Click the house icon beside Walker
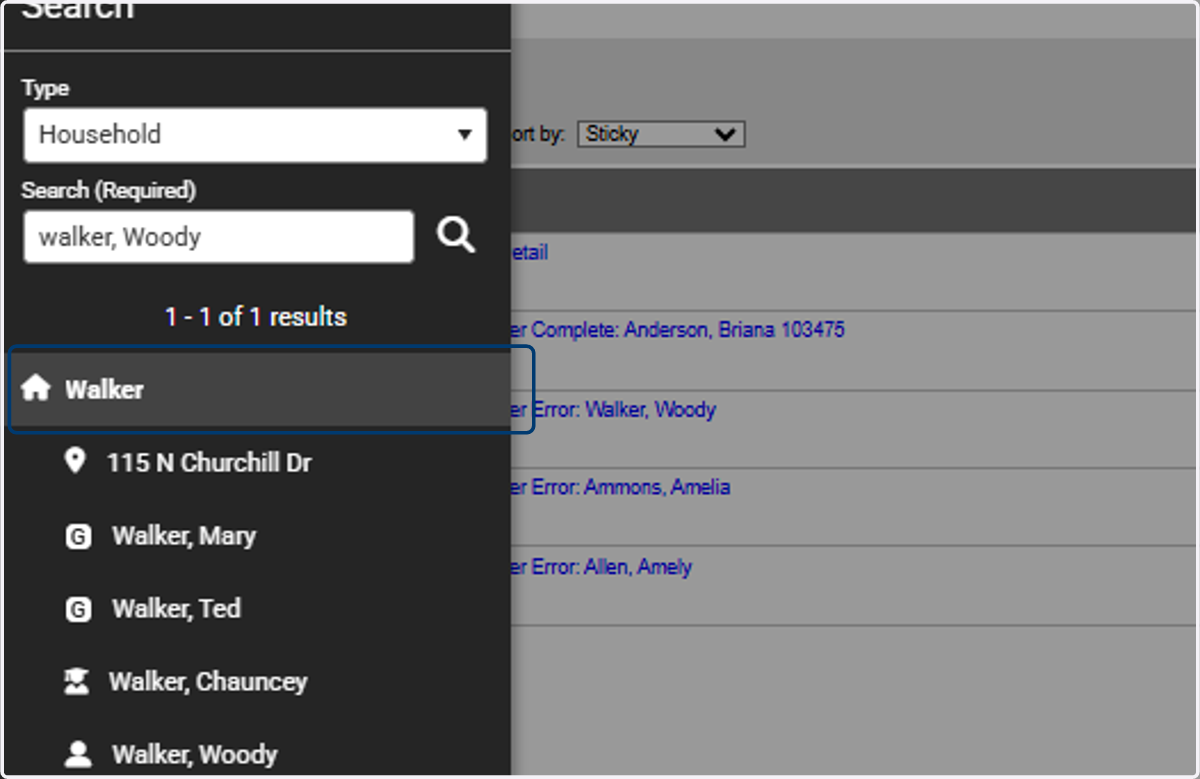 [x=35, y=389]
